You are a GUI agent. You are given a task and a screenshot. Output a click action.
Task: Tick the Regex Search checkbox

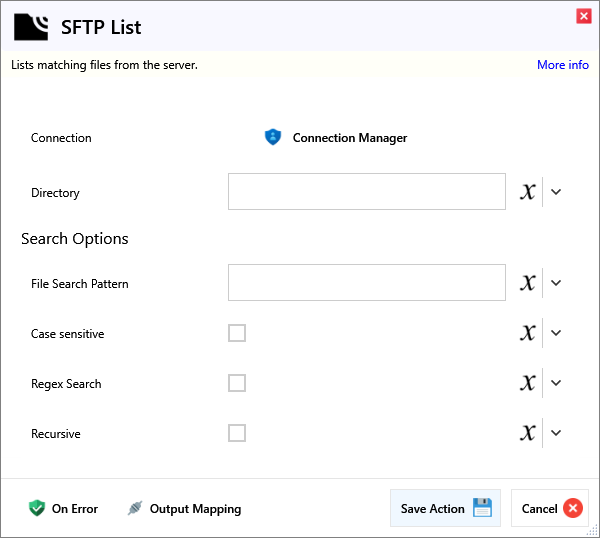[237, 383]
